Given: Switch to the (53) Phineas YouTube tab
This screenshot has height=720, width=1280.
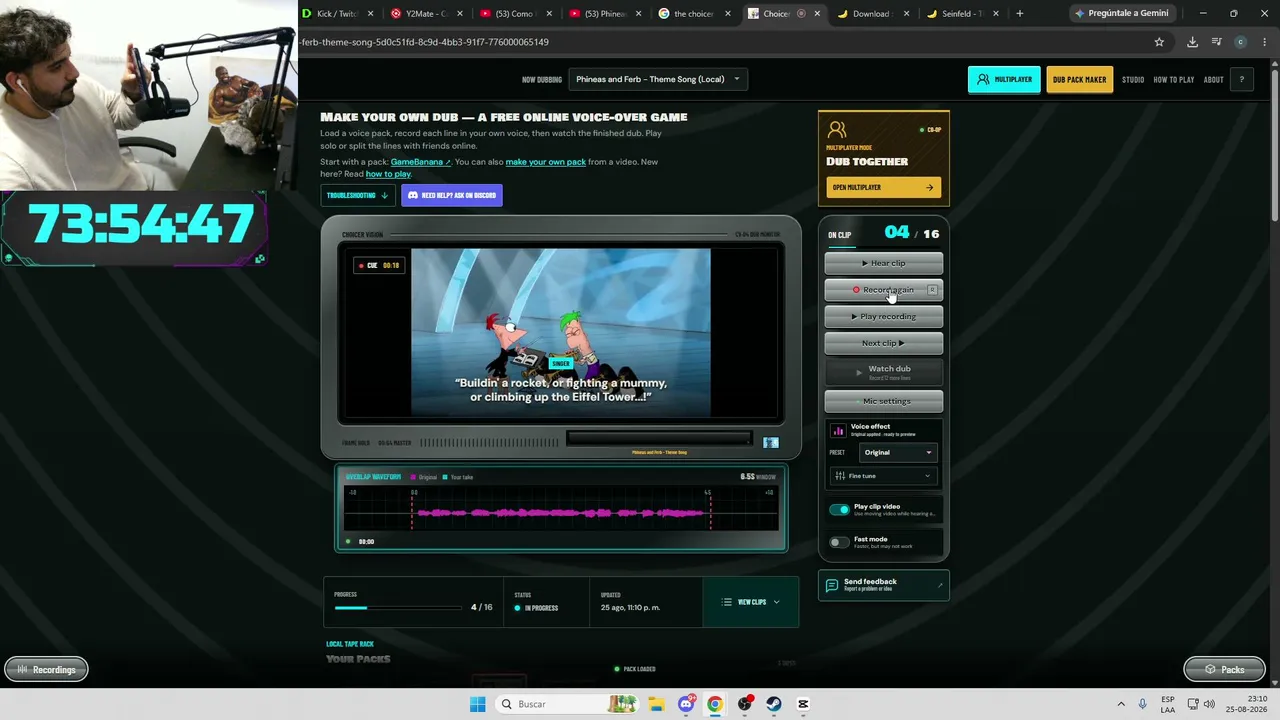Looking at the screenshot, I should click(605, 14).
